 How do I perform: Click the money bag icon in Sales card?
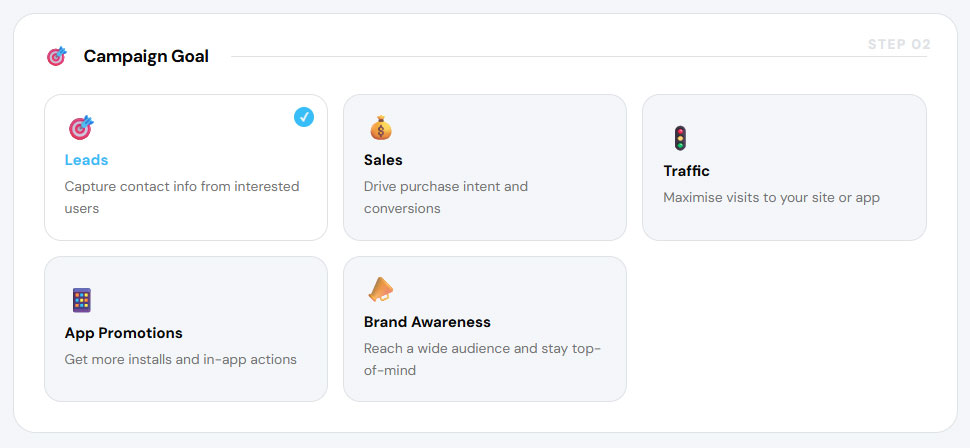click(x=380, y=127)
